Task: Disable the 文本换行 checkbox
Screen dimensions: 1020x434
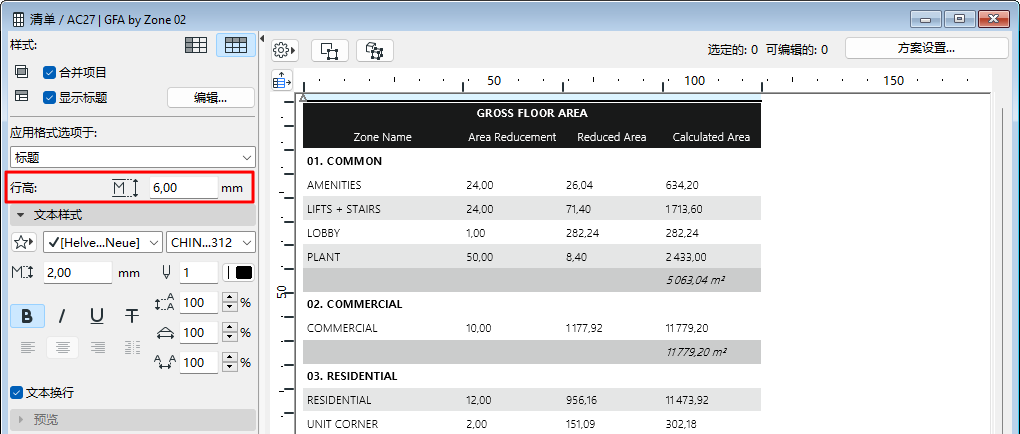Action: [16, 392]
